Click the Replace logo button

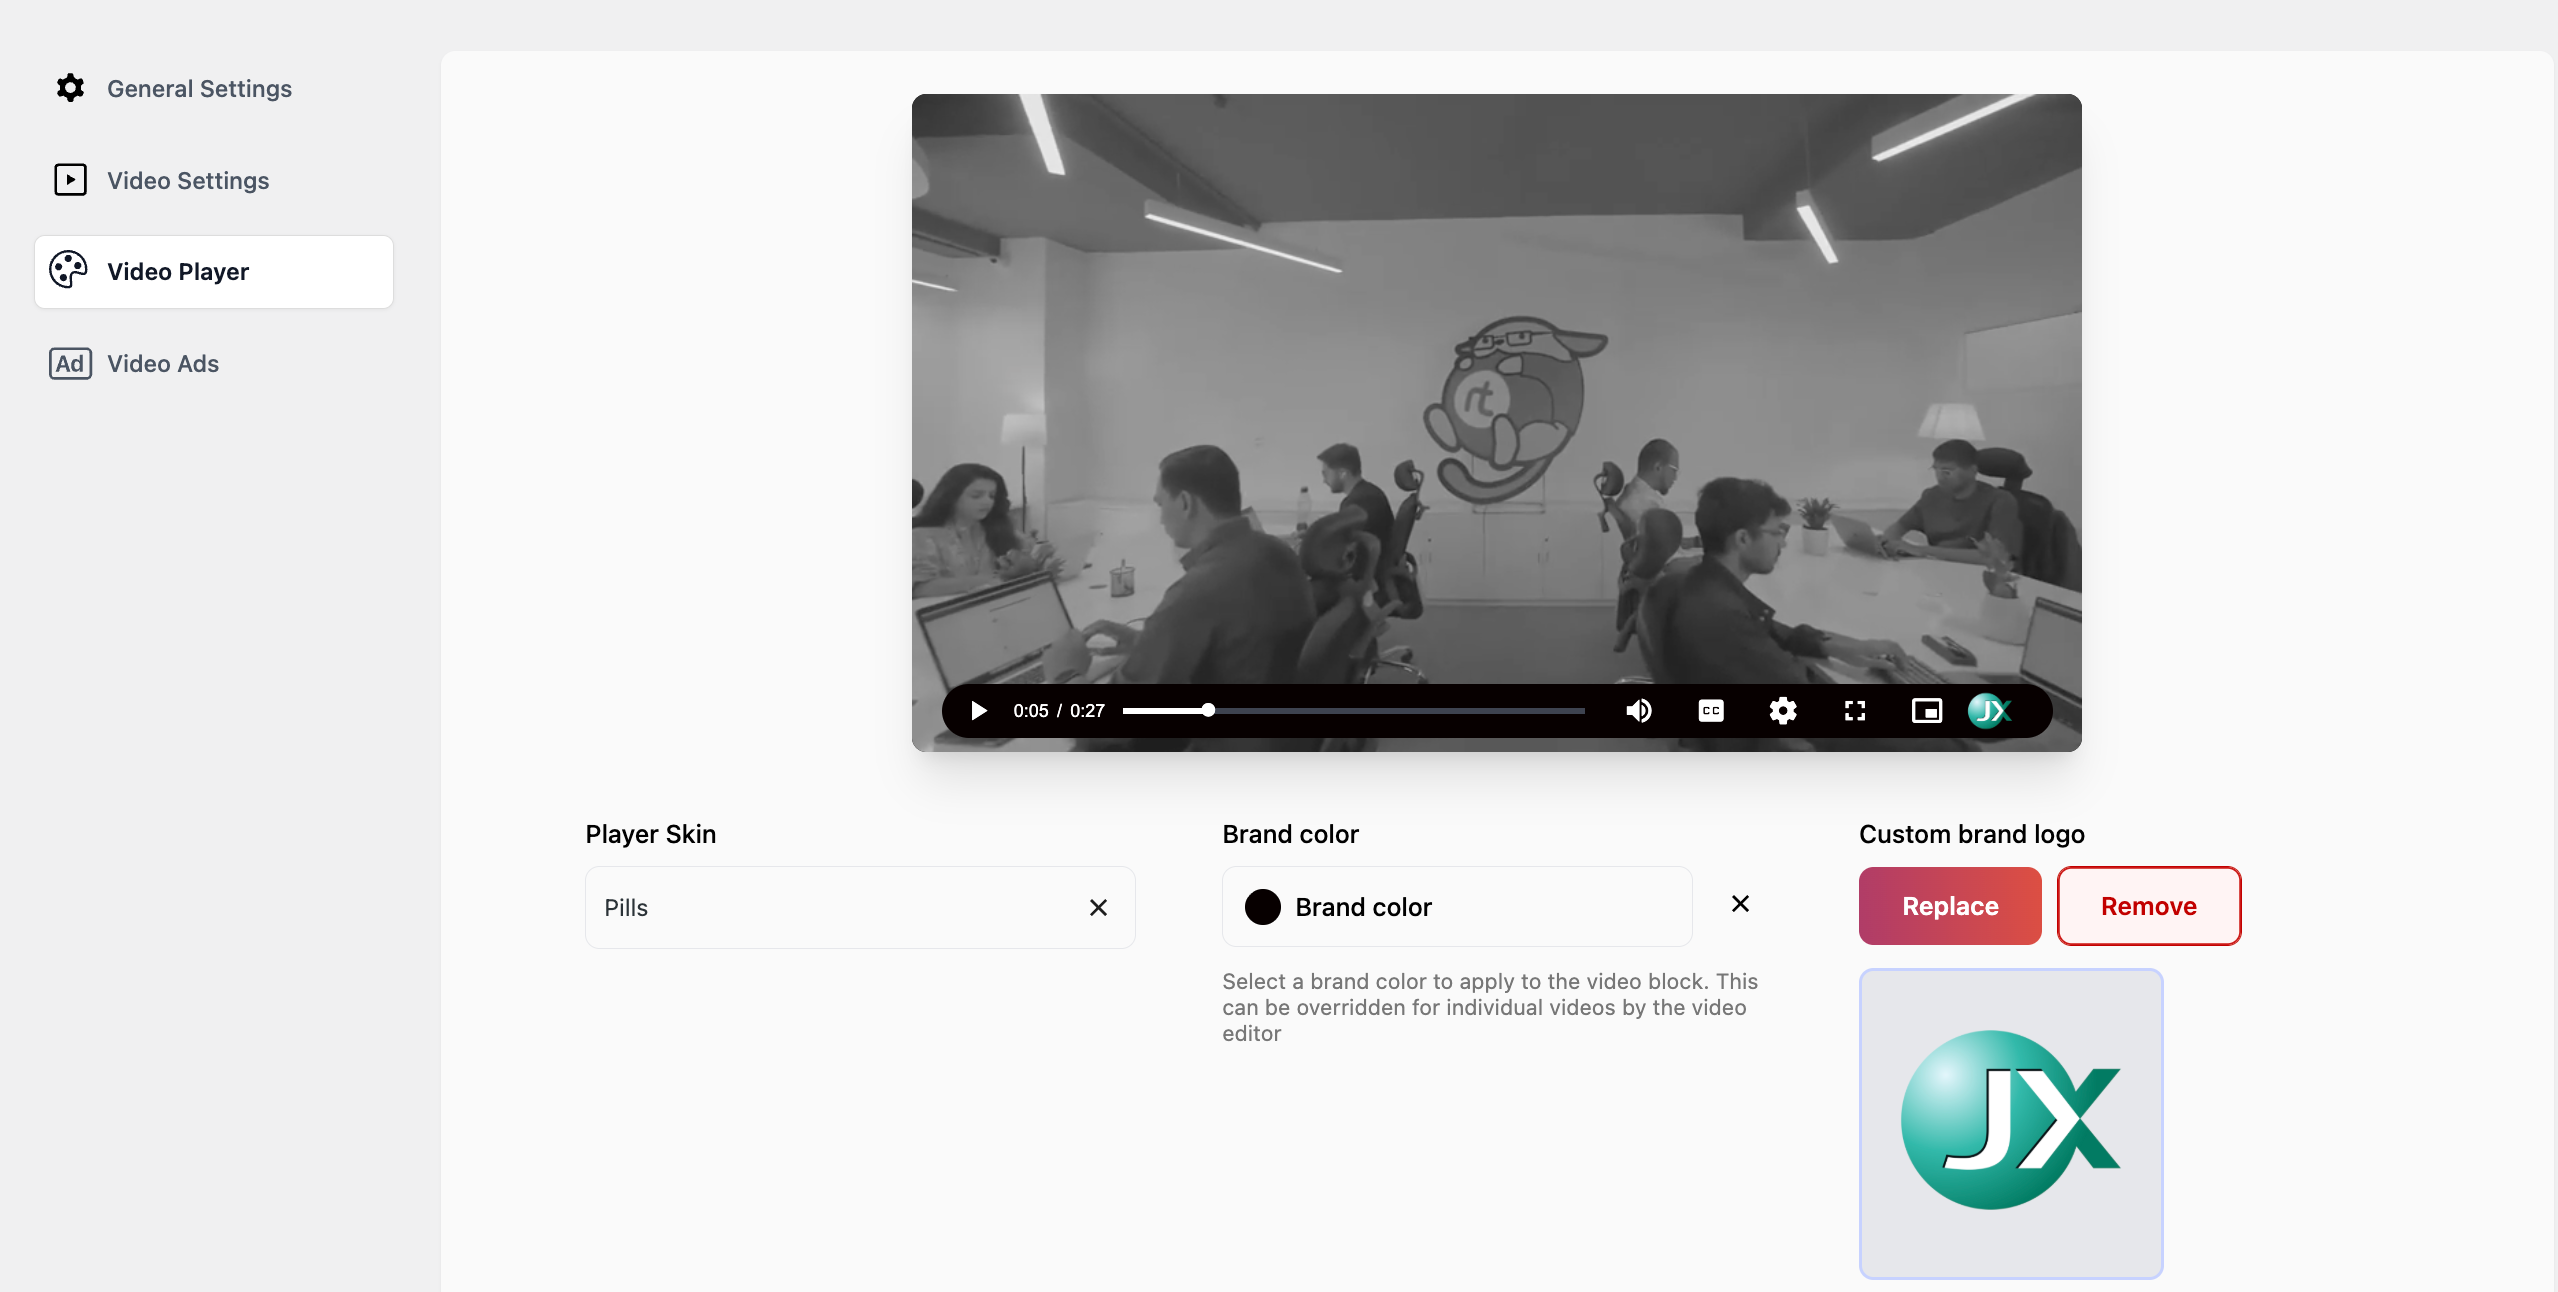(1949, 906)
